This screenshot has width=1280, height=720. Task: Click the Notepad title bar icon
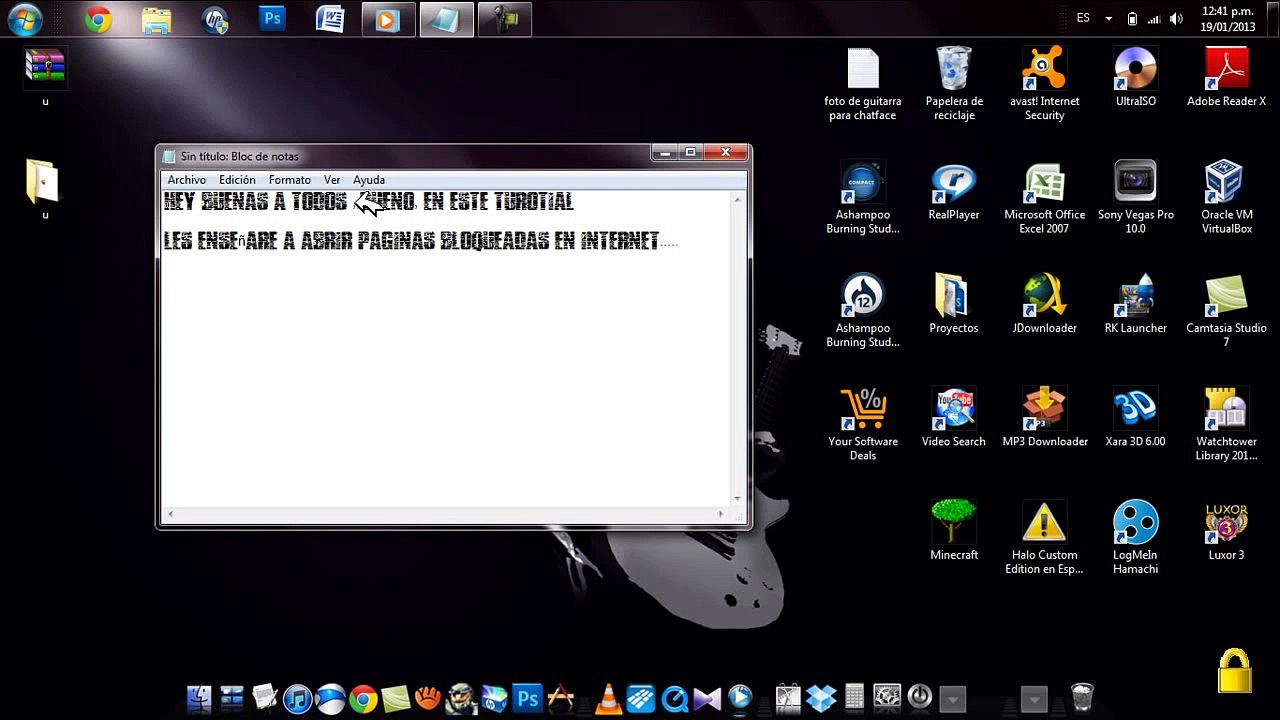(169, 156)
